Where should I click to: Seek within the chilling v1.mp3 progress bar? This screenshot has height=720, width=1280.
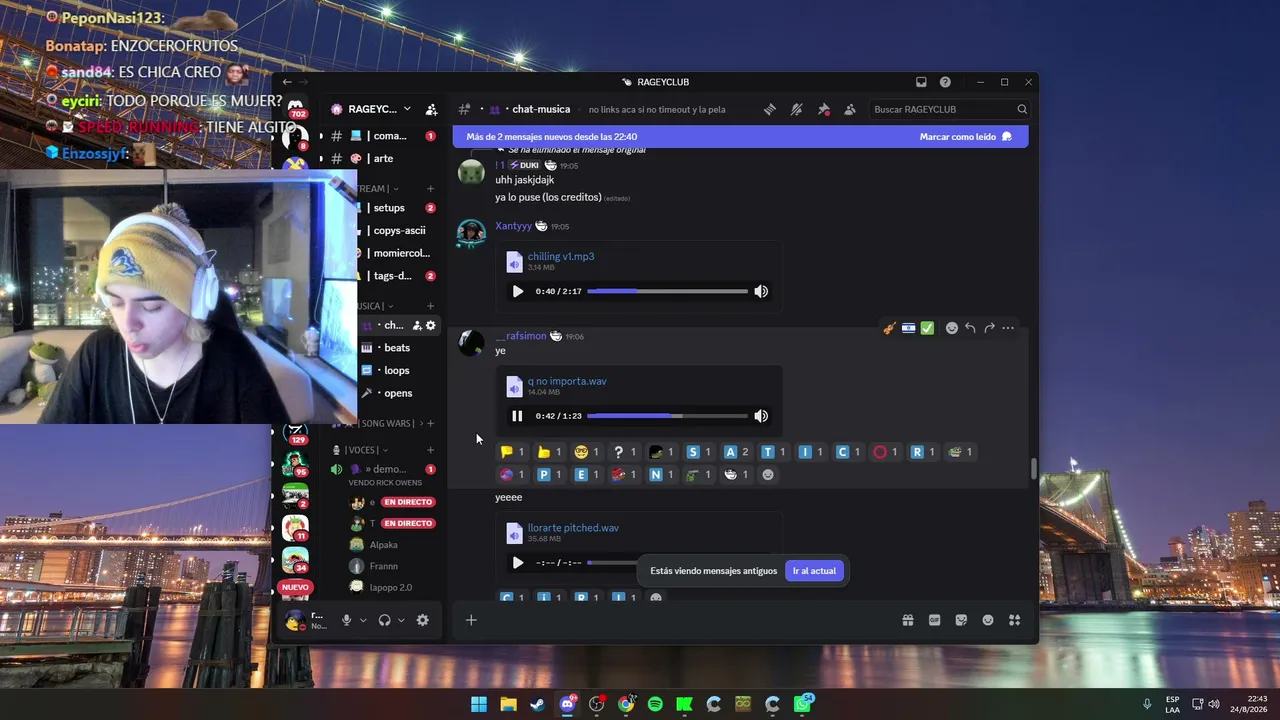point(667,291)
